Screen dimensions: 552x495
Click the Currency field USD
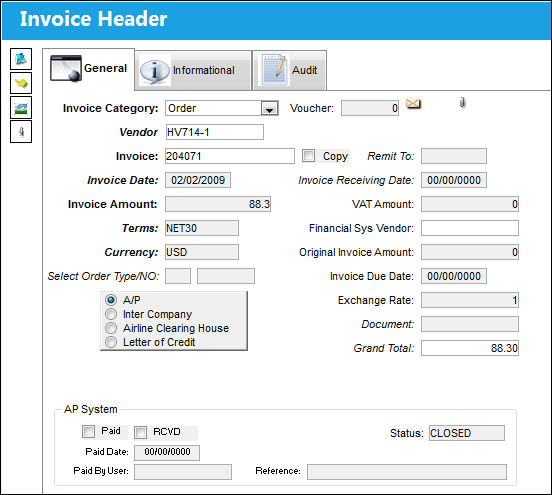(202, 252)
